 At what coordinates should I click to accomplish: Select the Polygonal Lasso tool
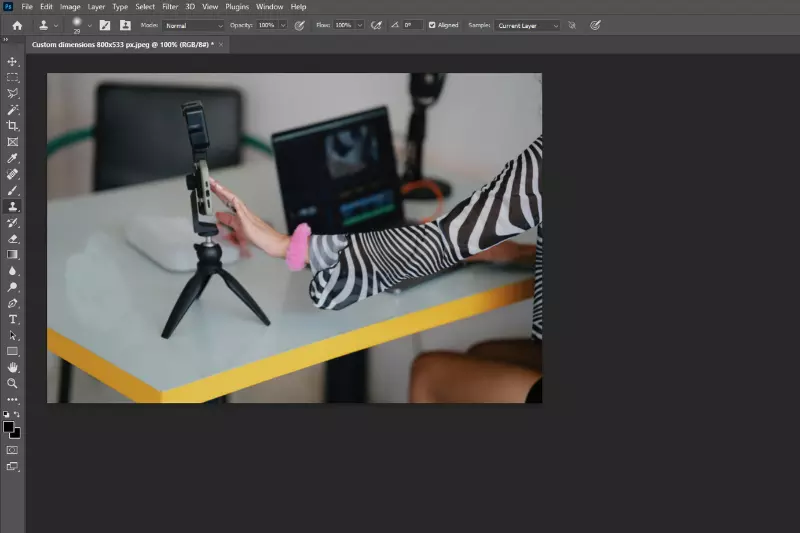(12, 94)
